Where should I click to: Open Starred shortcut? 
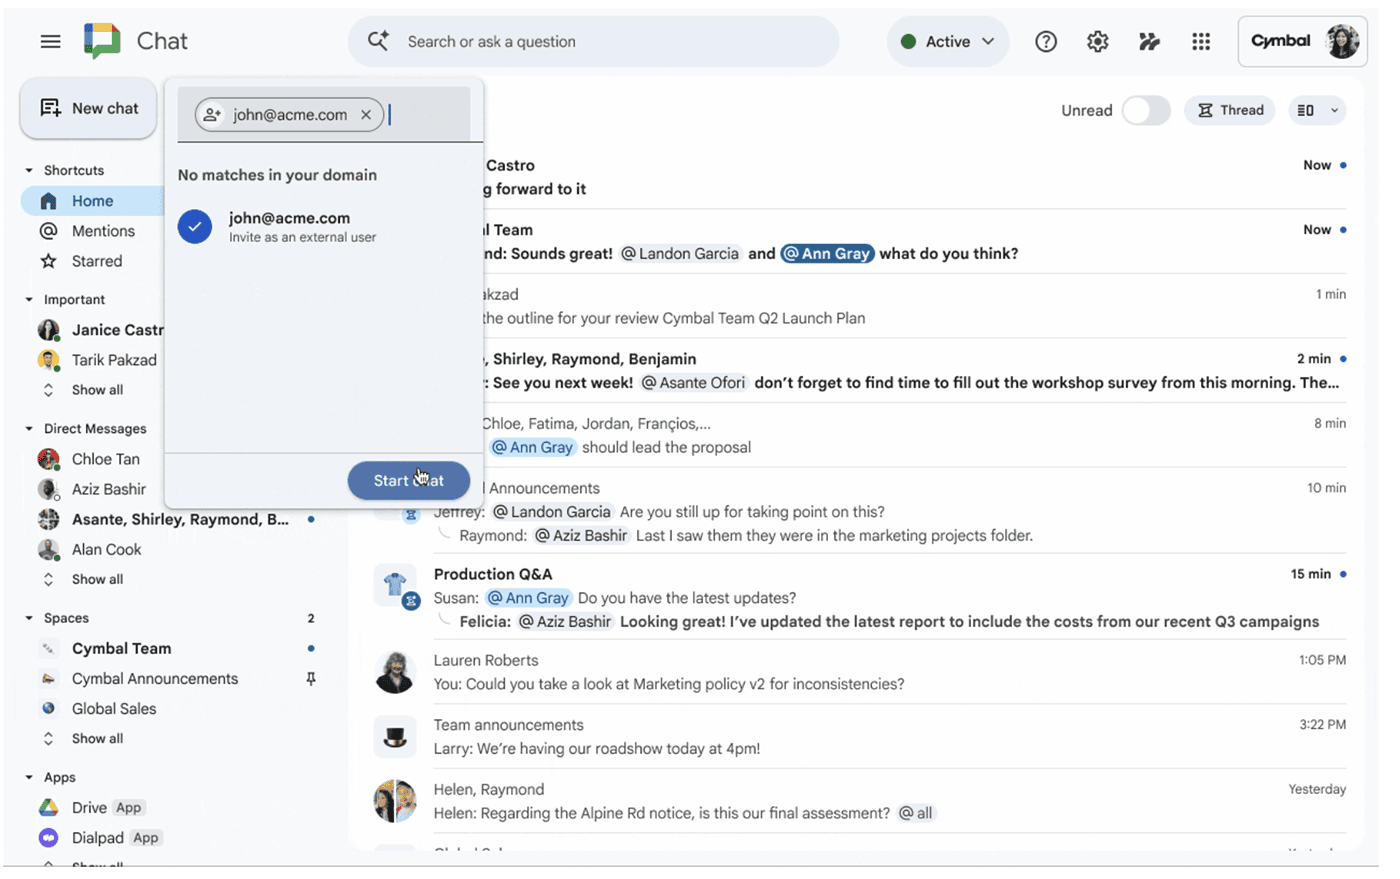click(x=96, y=261)
